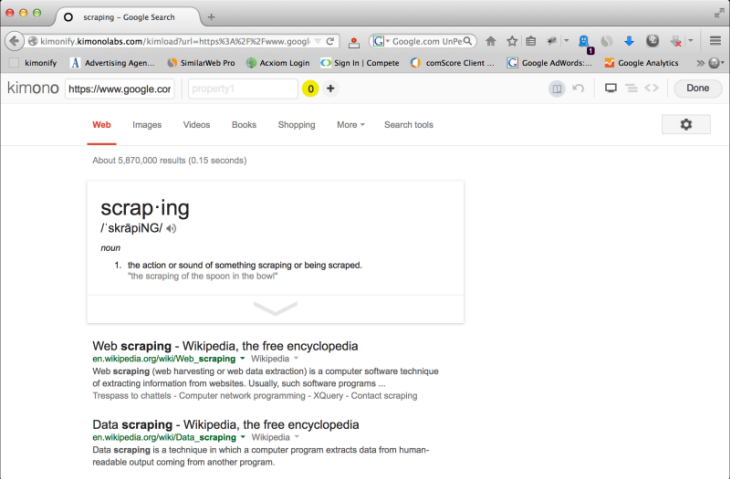Image resolution: width=730 pixels, height=479 pixels.
Task: Expand the definition card down chevron
Action: click(x=275, y=309)
